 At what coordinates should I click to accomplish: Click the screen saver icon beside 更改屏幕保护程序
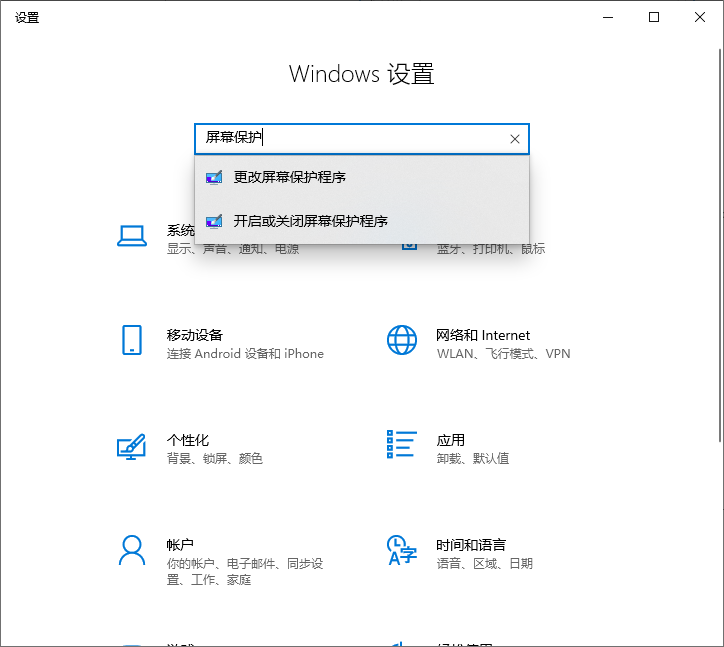click(214, 177)
